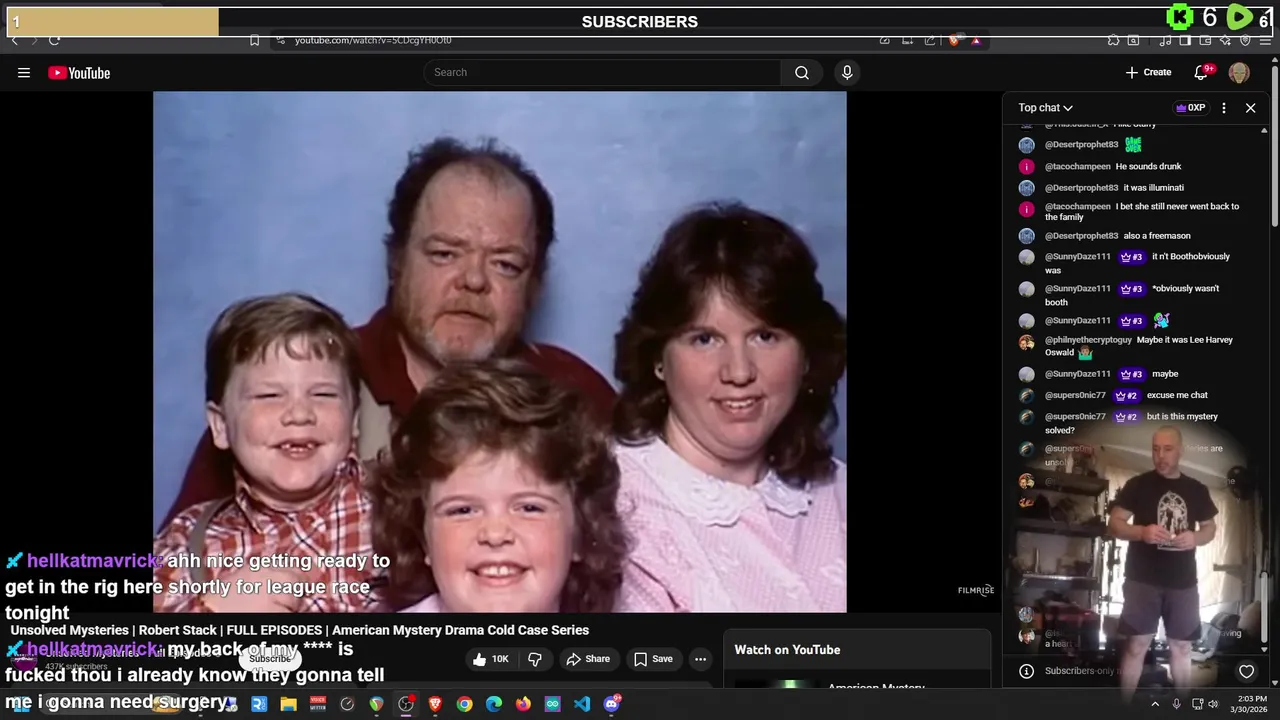Screen dimensions: 1280x720
Task: Open Arduino IDE from the taskbar
Action: click(552, 704)
